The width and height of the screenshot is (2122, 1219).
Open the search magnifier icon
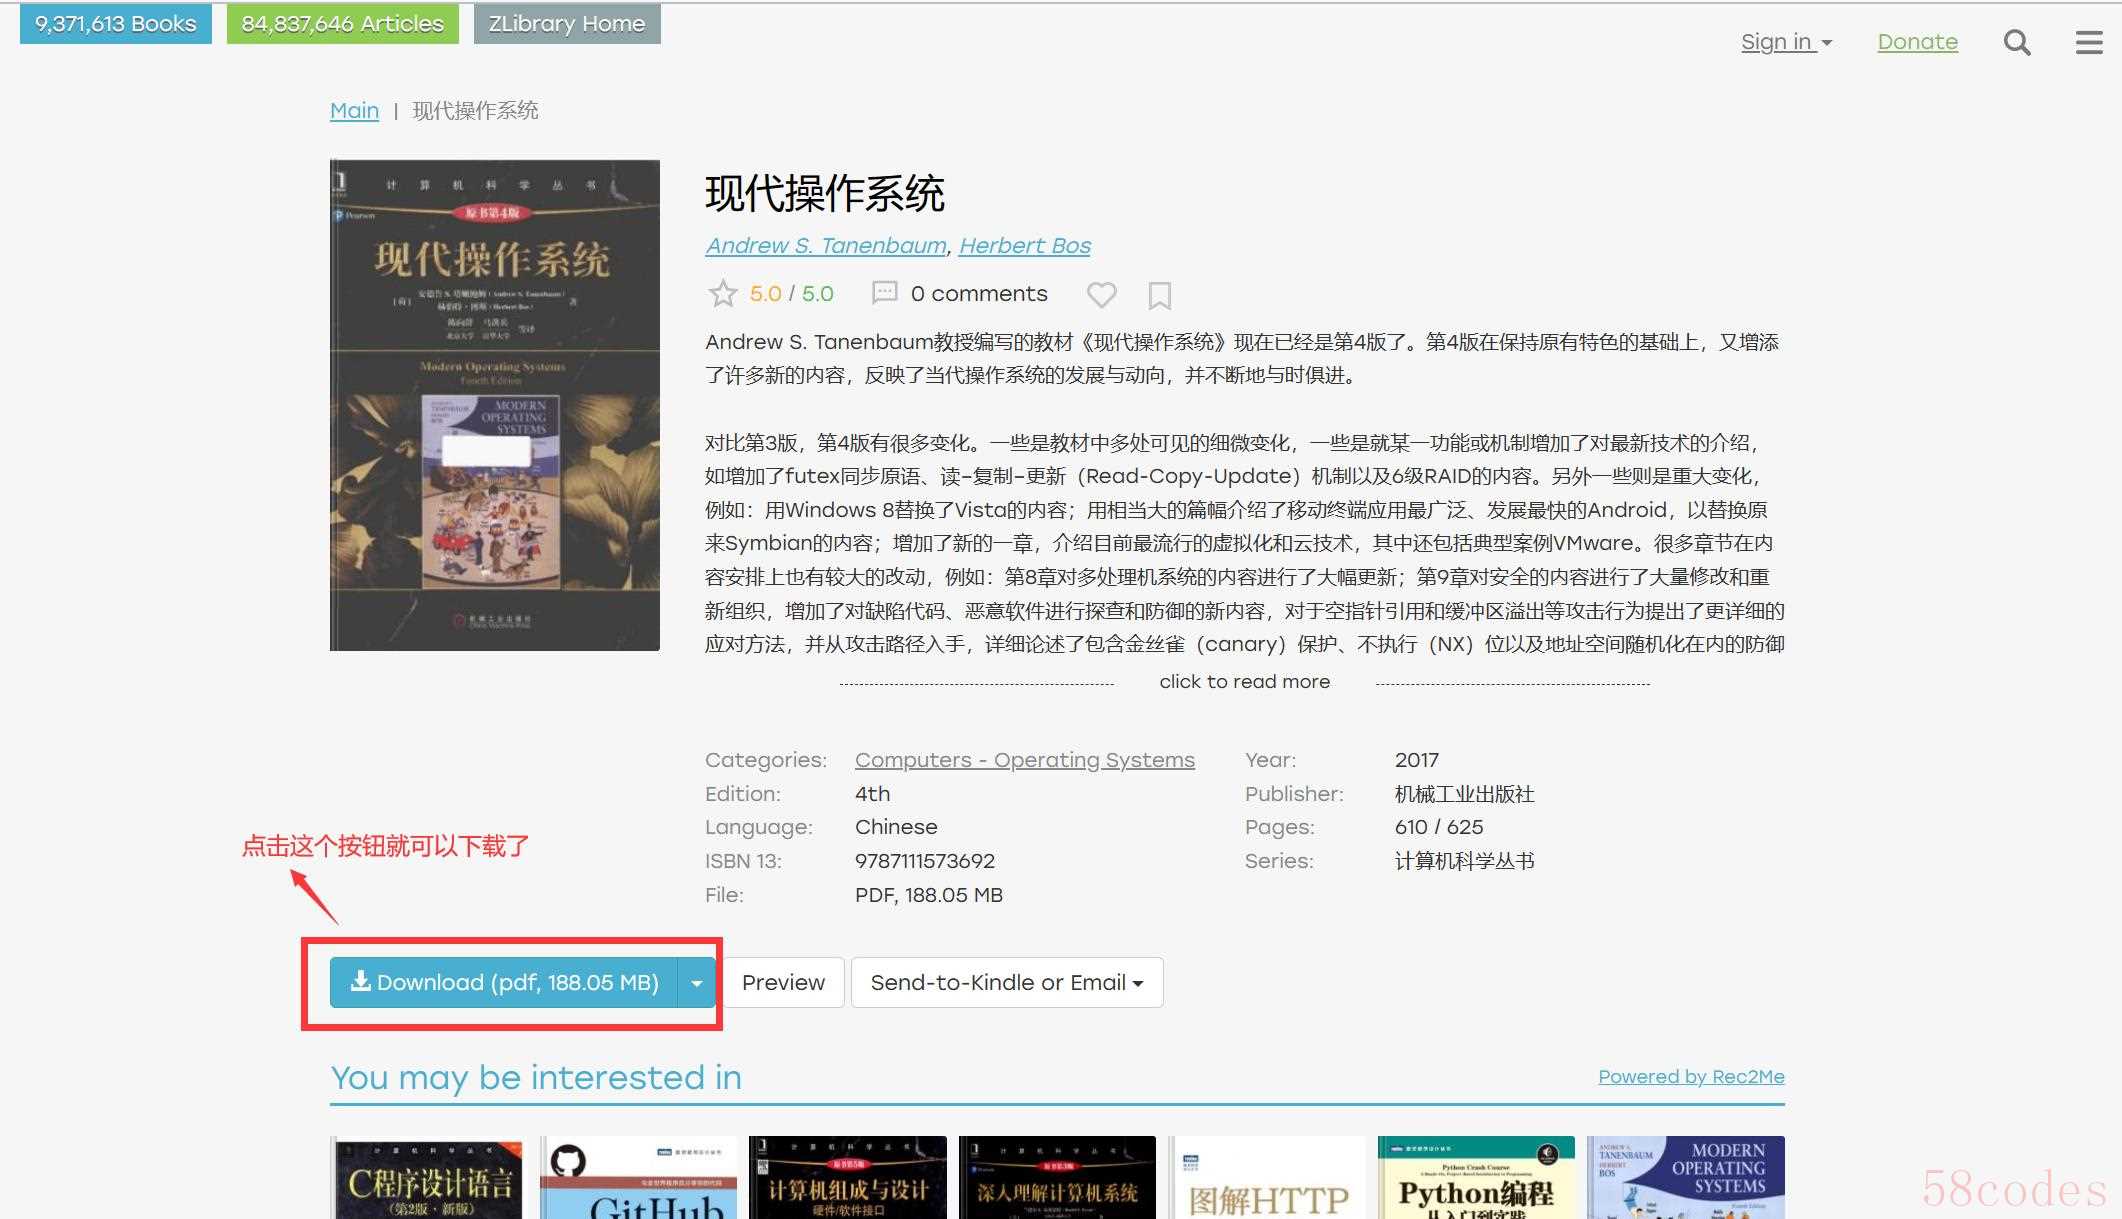click(2017, 42)
